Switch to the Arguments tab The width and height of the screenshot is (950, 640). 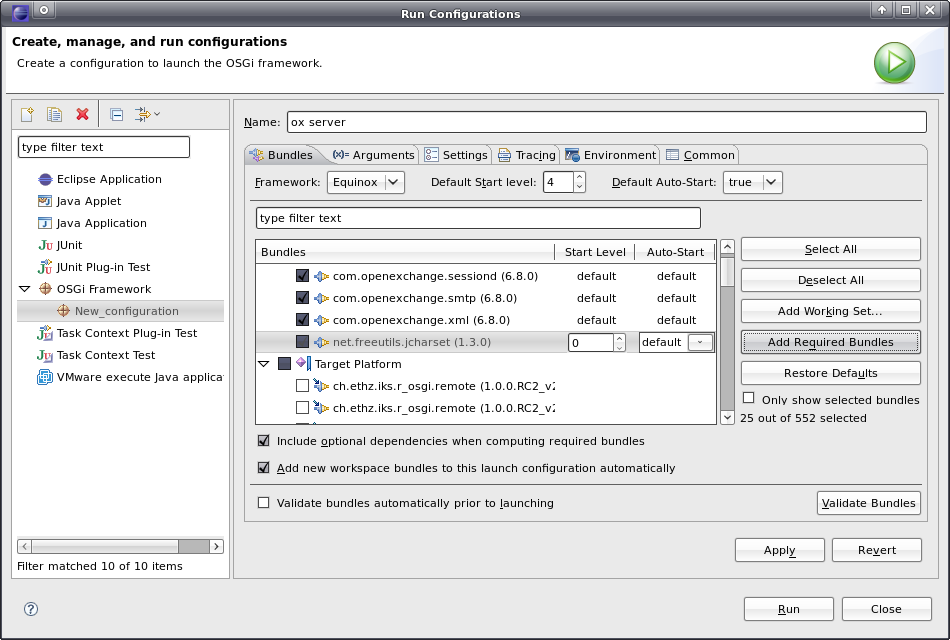(x=373, y=155)
